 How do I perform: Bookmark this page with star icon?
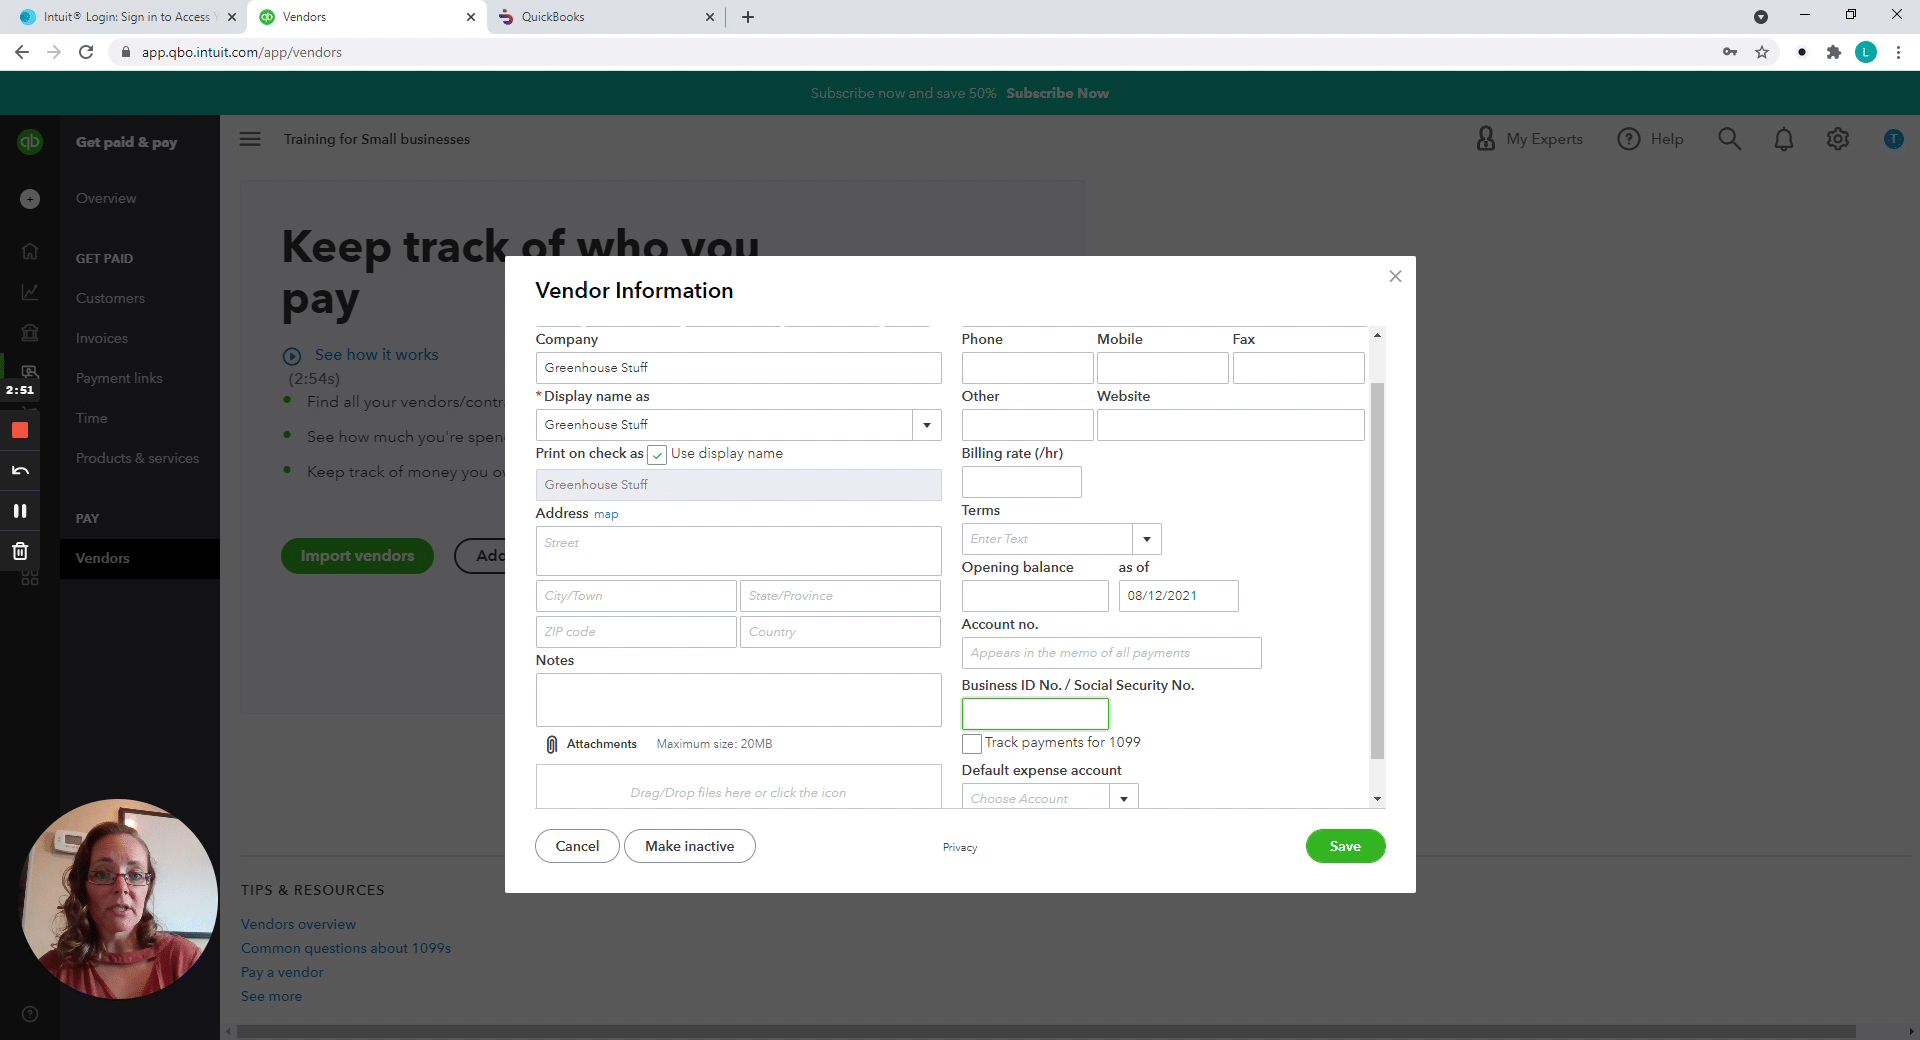click(x=1762, y=52)
